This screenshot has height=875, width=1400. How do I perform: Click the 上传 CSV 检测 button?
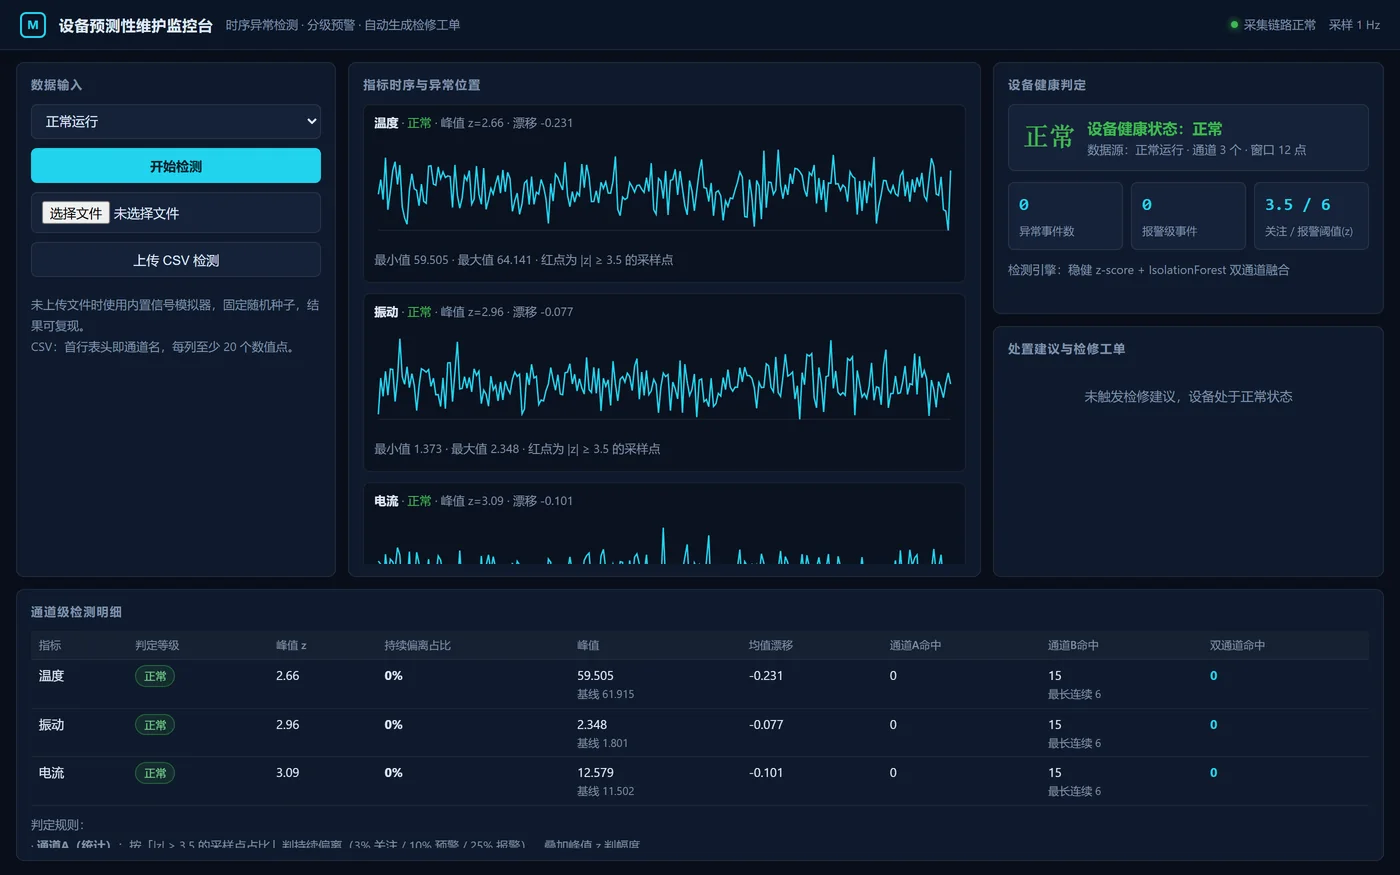coord(176,260)
